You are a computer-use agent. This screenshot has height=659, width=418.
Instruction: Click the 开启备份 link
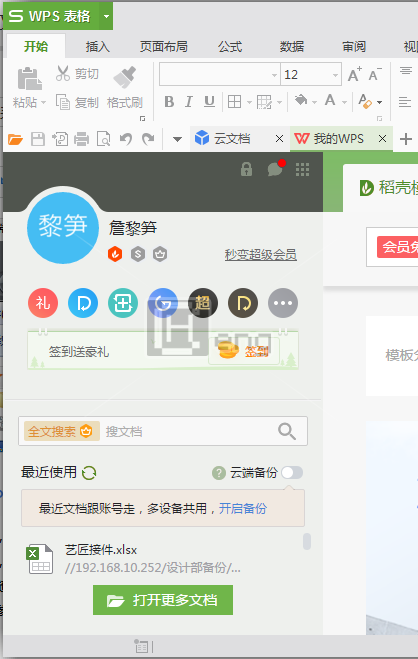(x=243, y=509)
